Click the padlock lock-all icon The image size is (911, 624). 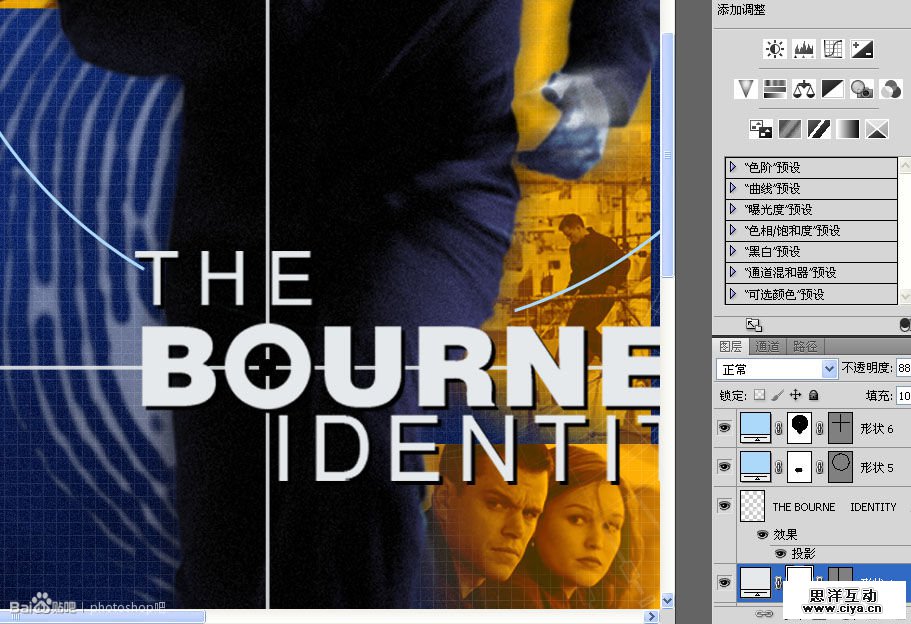pyautogui.click(x=814, y=395)
